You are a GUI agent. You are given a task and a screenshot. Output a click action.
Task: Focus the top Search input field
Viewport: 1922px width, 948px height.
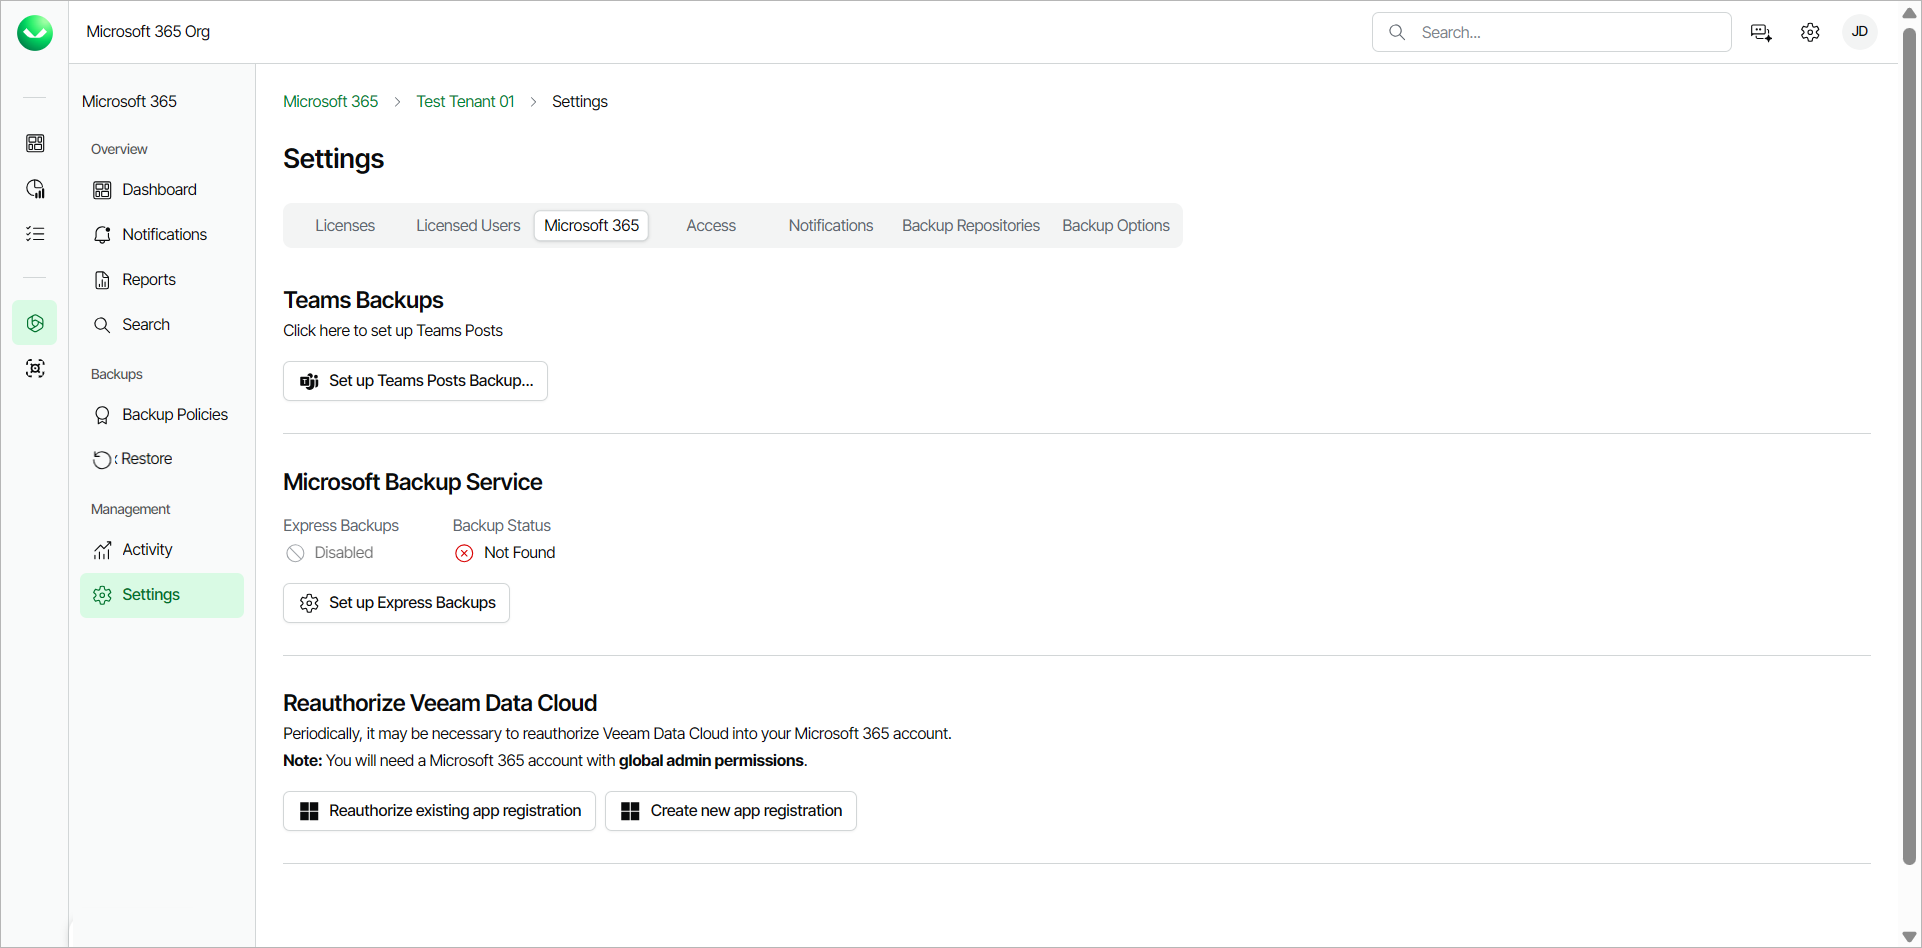click(x=1552, y=32)
